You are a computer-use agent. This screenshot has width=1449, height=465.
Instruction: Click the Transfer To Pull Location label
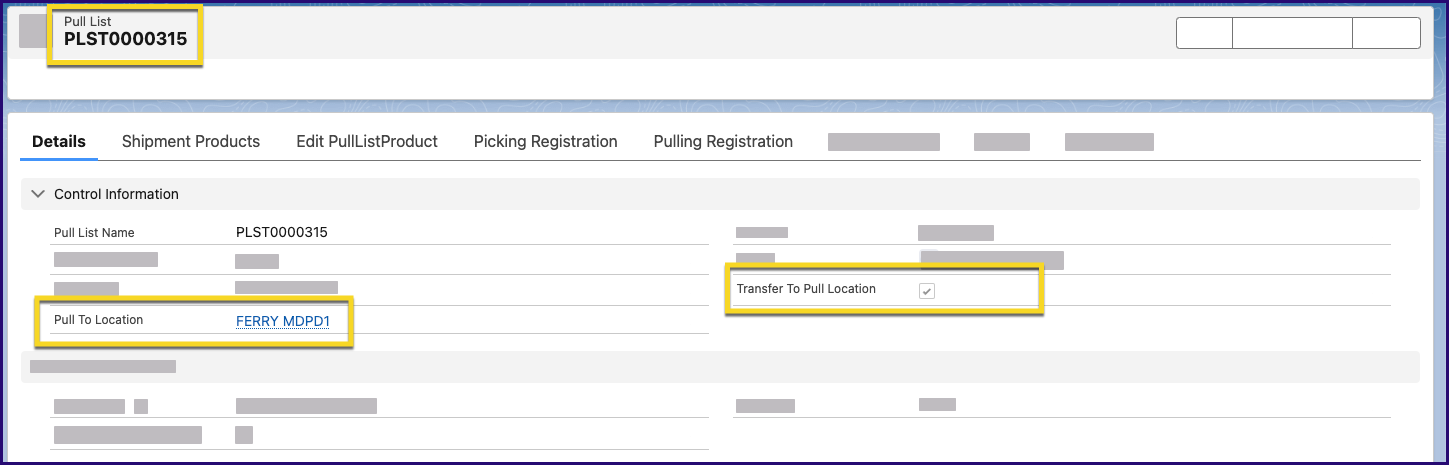[x=806, y=289]
